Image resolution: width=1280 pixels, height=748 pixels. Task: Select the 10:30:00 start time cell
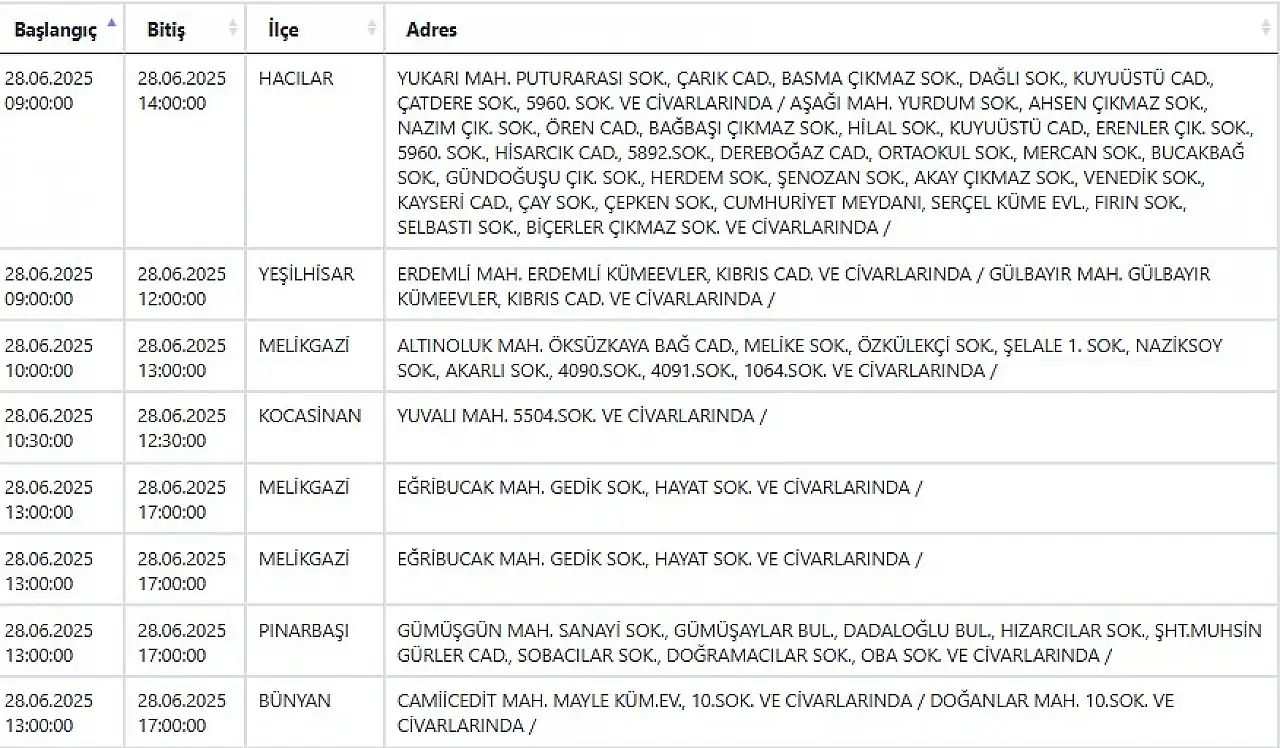61,427
